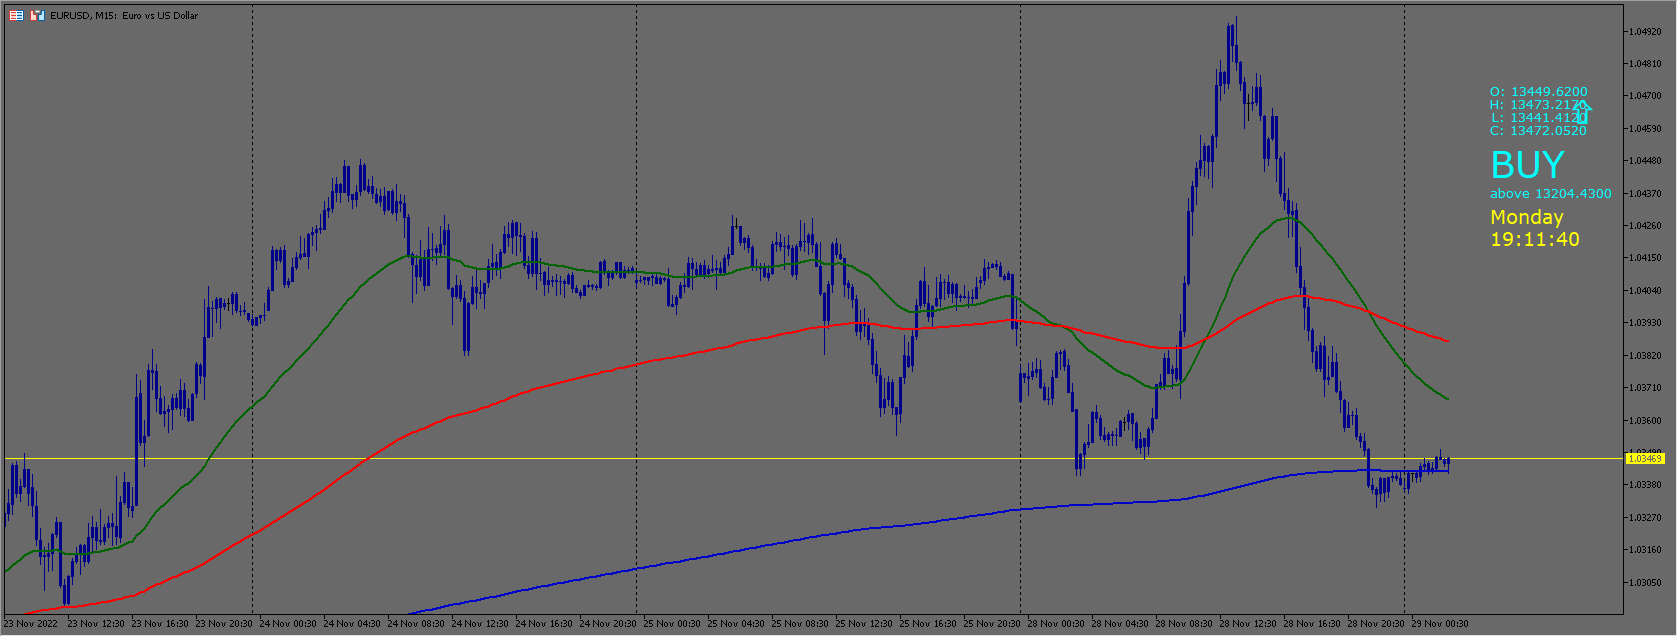Click price scale value 1.03380
Viewport: 1678px width, 637px height.
1644,485
